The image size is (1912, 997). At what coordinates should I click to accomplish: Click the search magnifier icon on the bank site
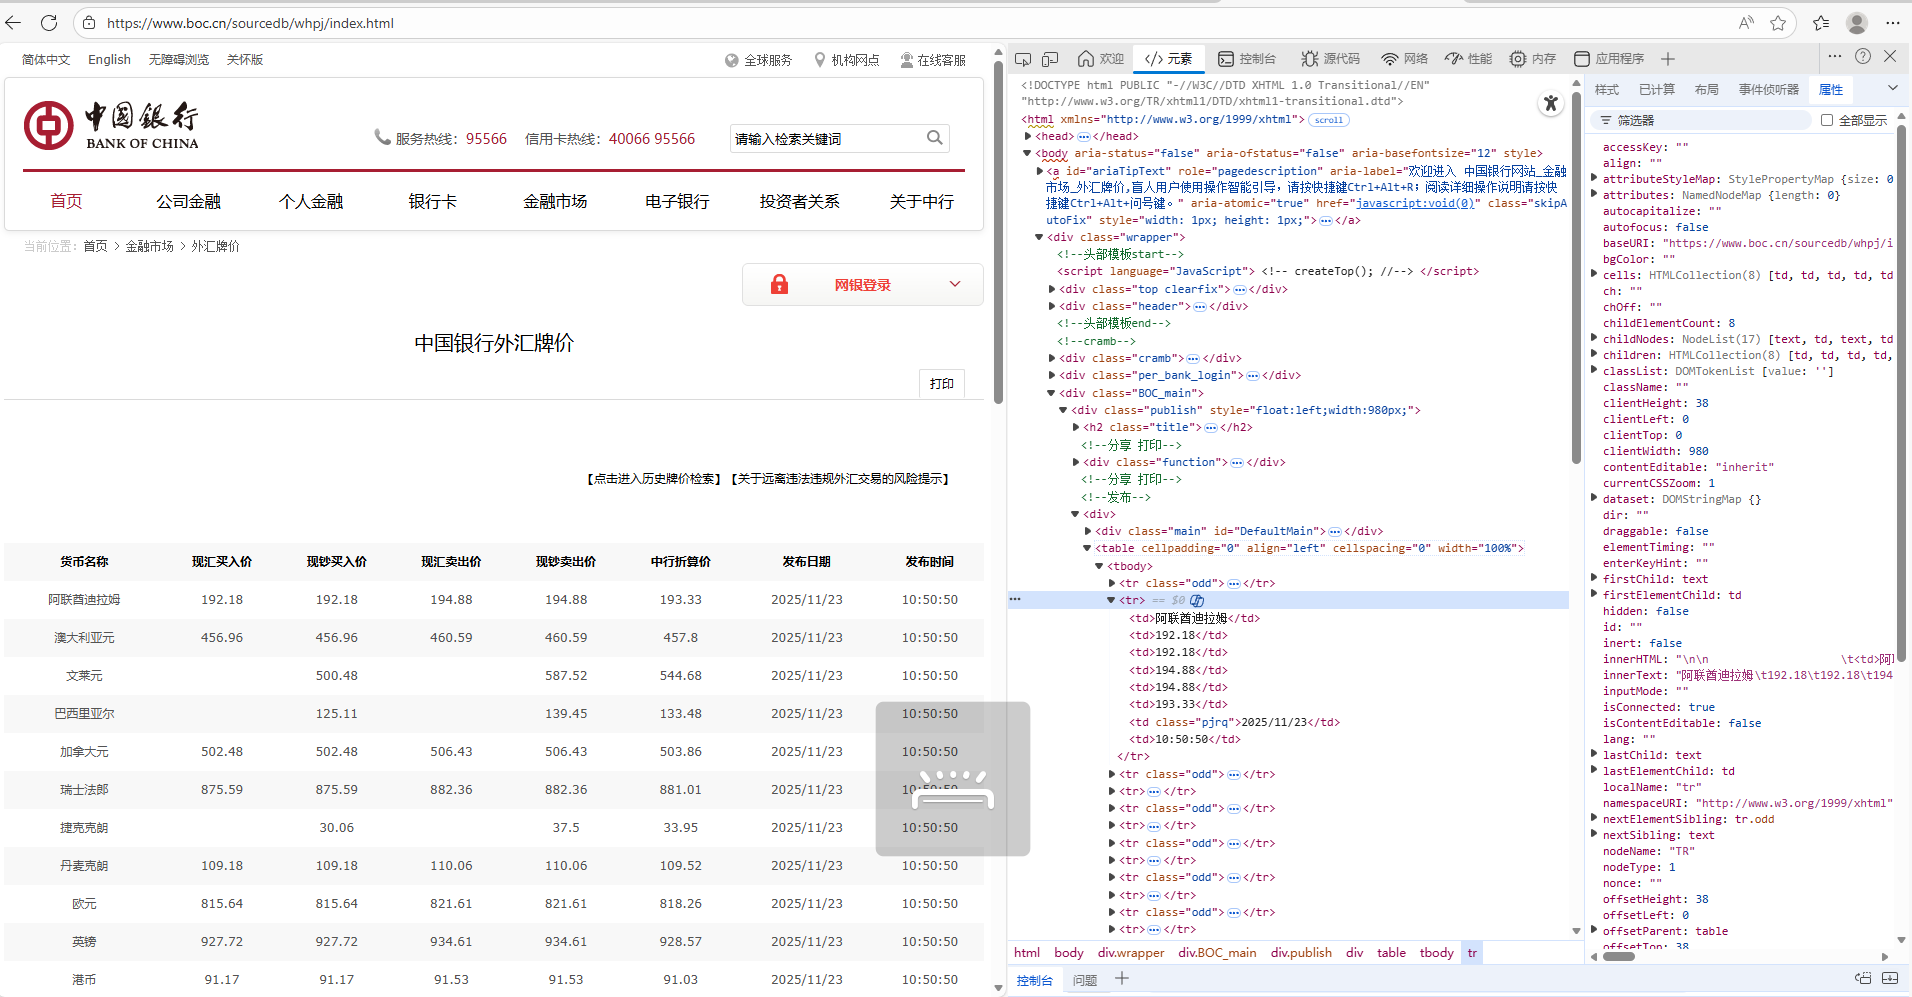tap(935, 138)
